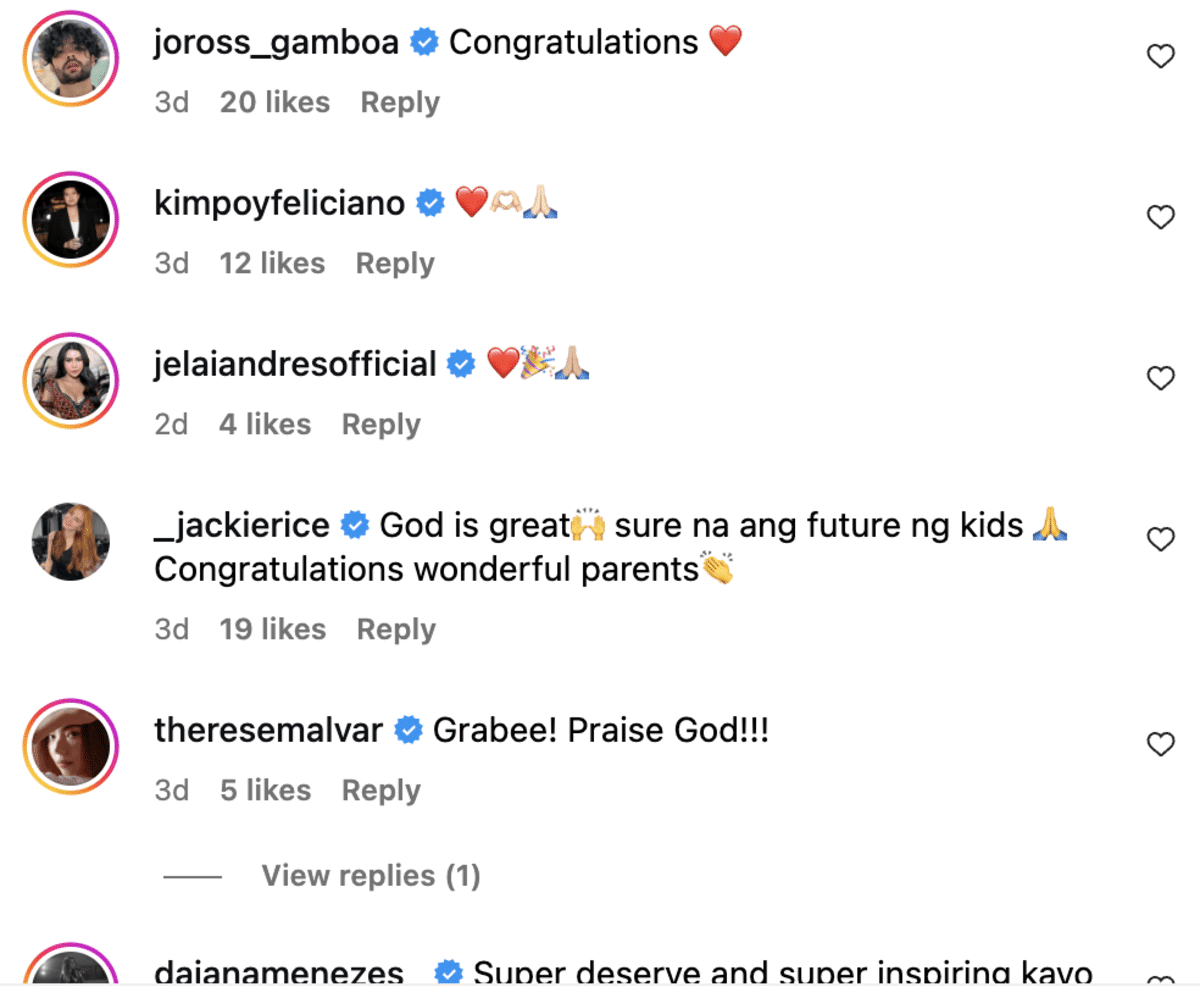This screenshot has height=987, width=1200.
Task: Open theresemalvar's avatar story
Action: (70, 746)
